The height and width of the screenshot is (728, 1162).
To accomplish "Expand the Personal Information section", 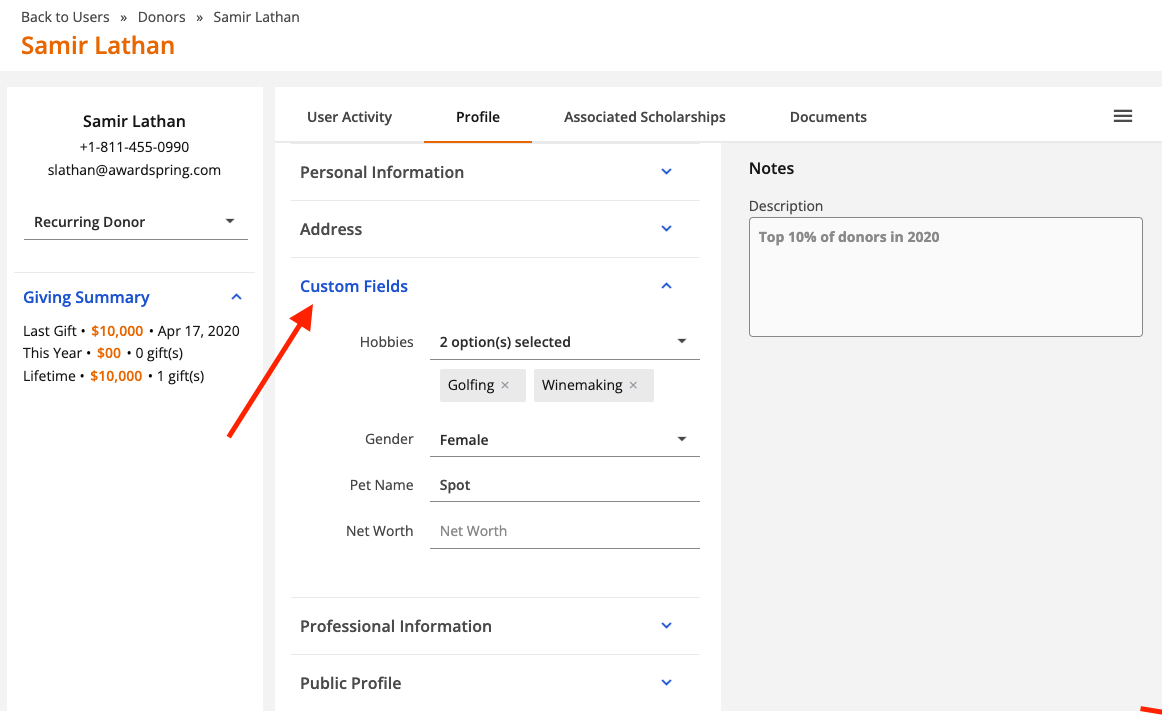I will pos(666,171).
